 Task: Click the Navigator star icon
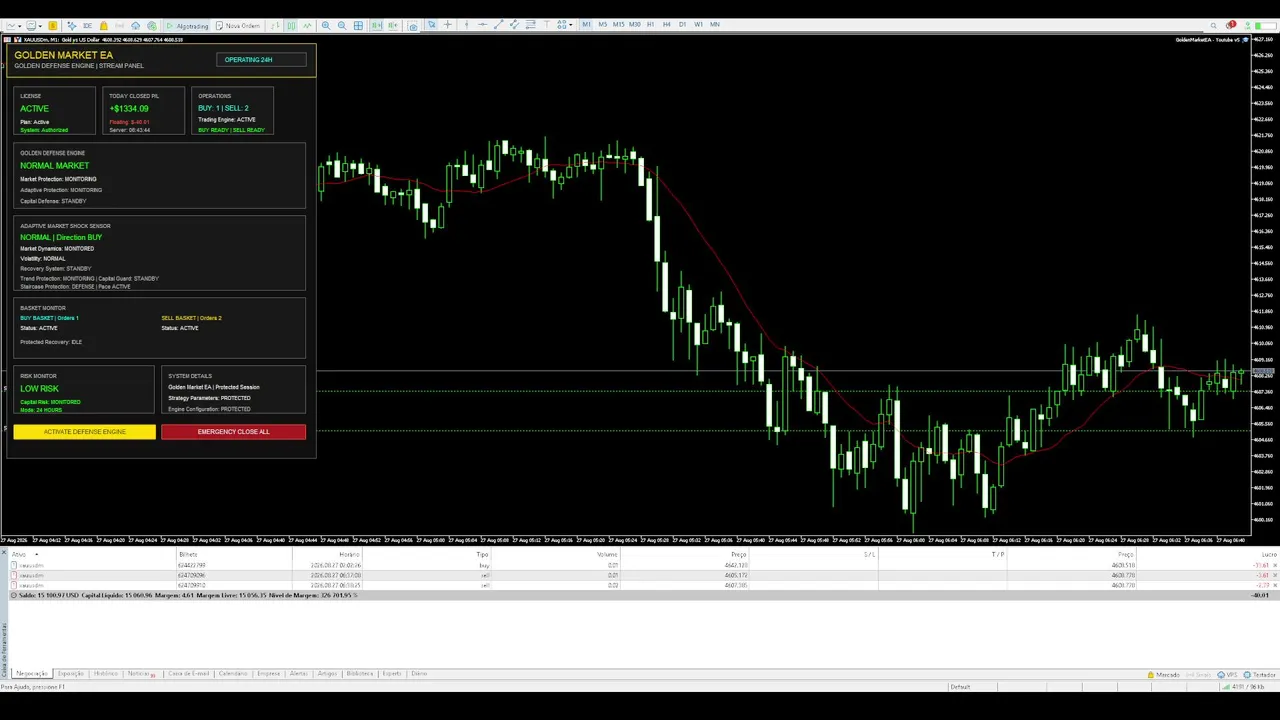click(x=71, y=25)
